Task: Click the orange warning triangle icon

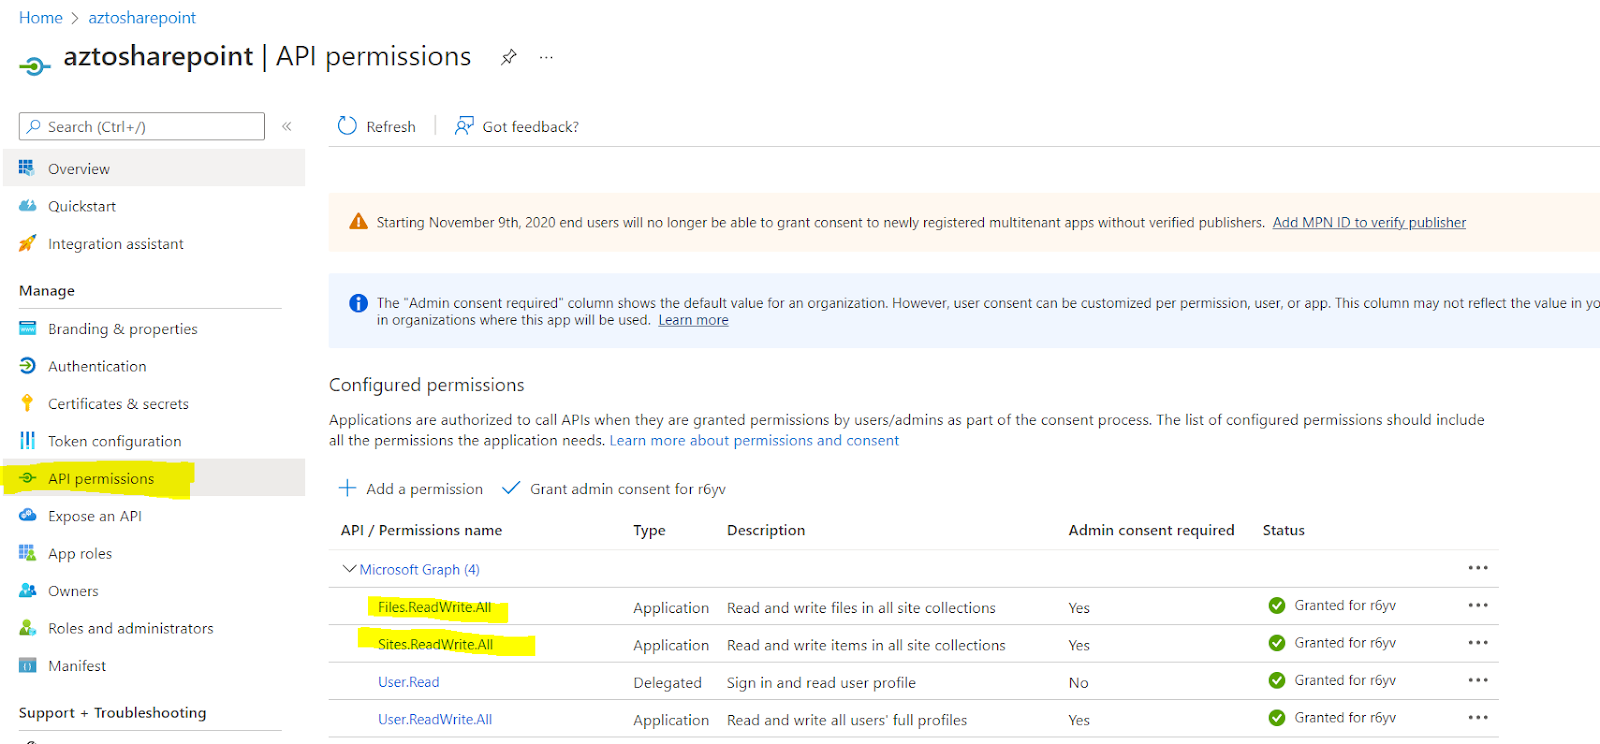Action: tap(358, 221)
